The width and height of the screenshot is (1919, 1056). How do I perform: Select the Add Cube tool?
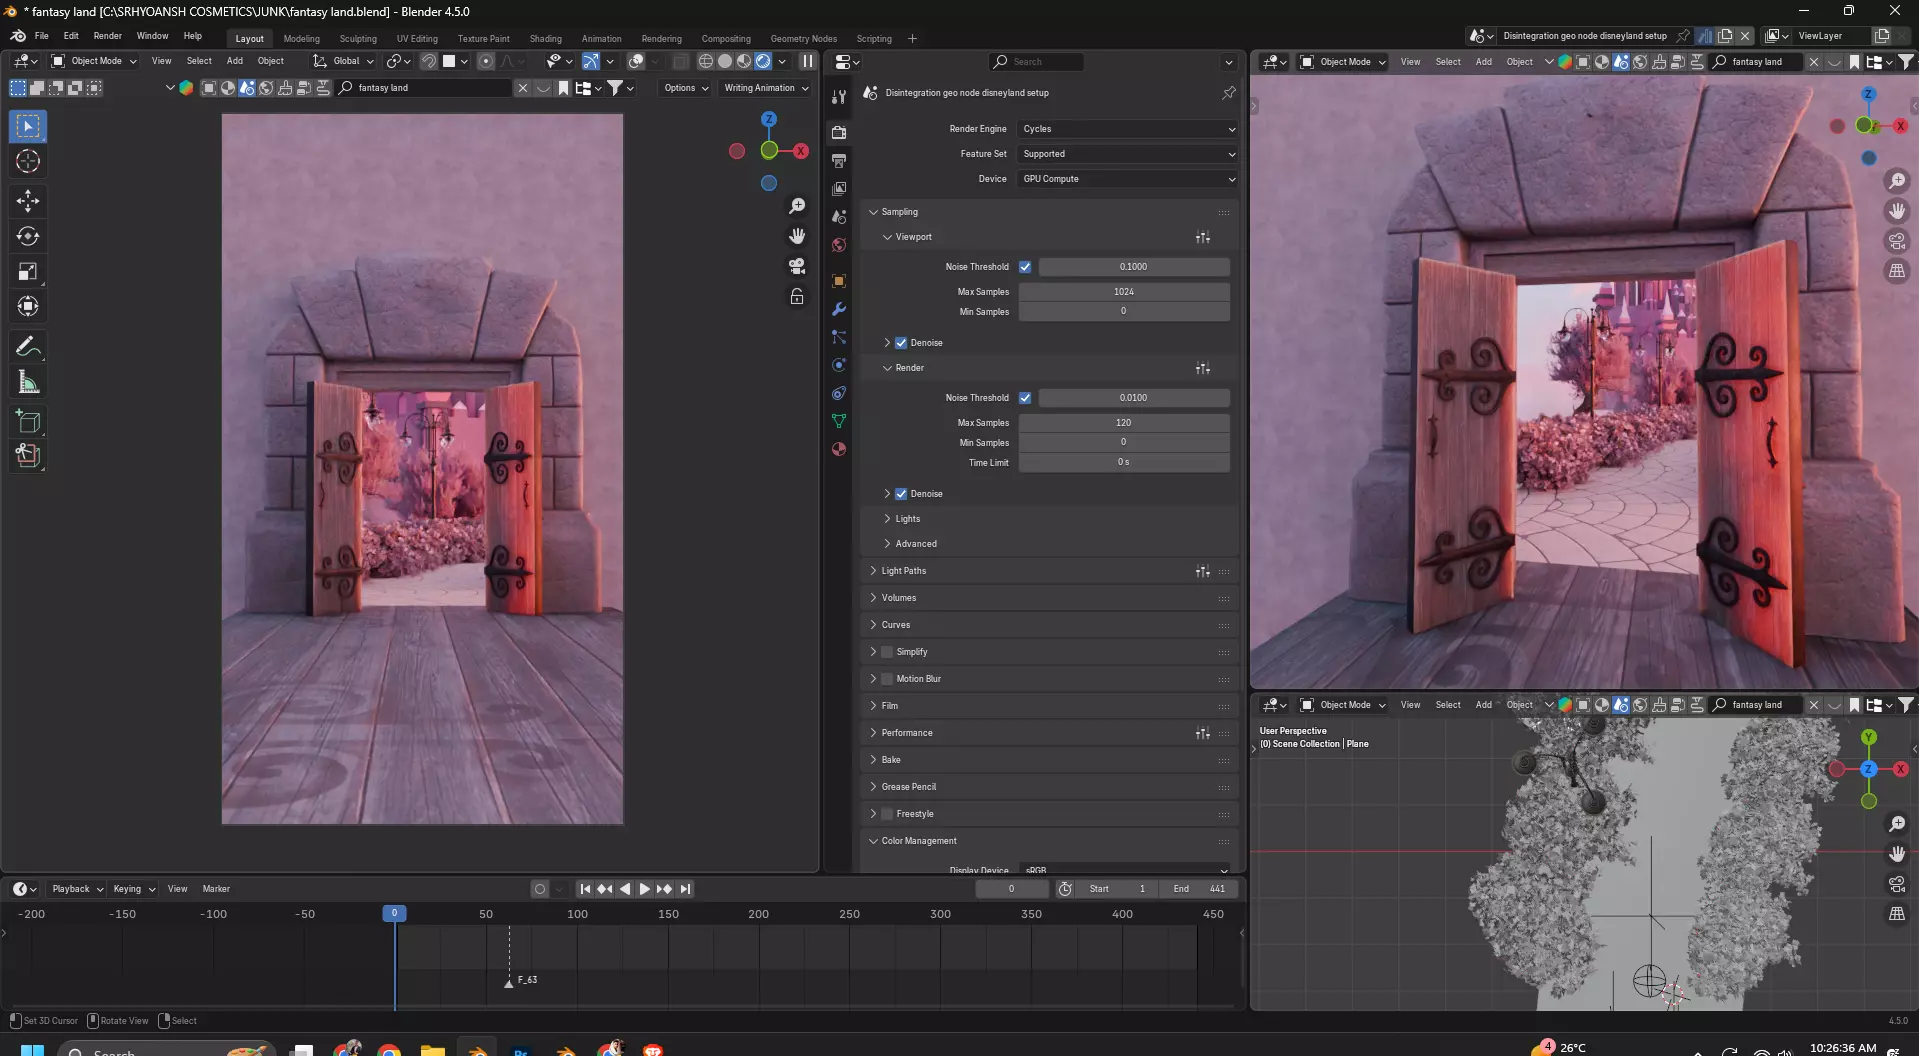click(x=28, y=421)
